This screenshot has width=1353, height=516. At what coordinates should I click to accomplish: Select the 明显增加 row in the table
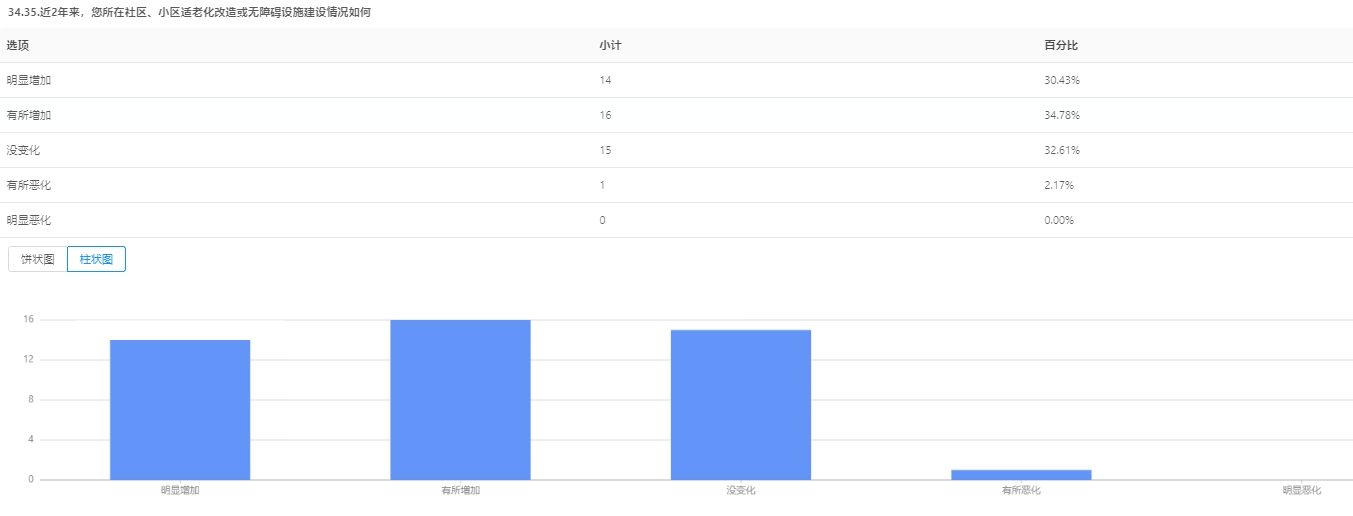coord(28,80)
